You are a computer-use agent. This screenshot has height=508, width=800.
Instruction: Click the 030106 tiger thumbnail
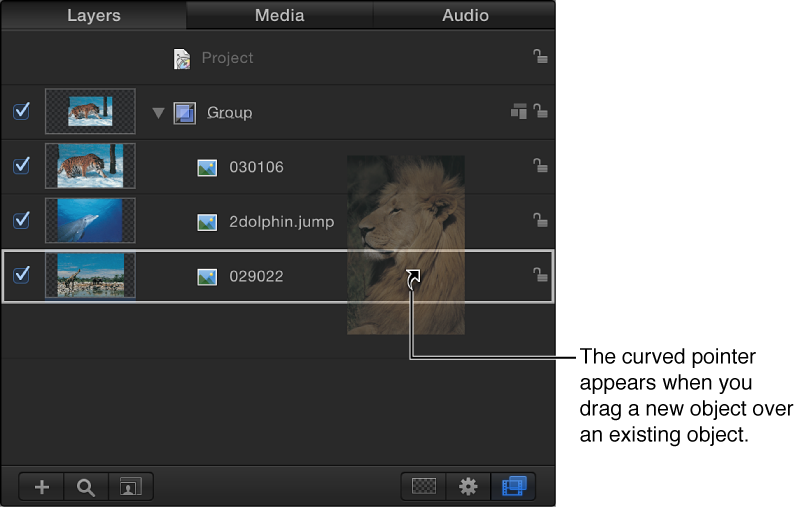[90, 166]
